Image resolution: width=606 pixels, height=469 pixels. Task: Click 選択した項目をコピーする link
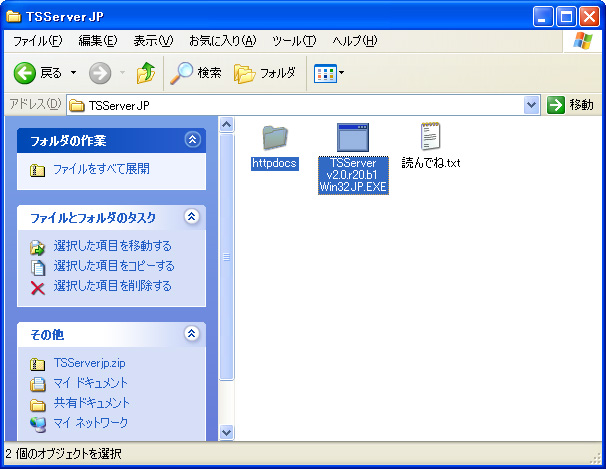point(114,266)
